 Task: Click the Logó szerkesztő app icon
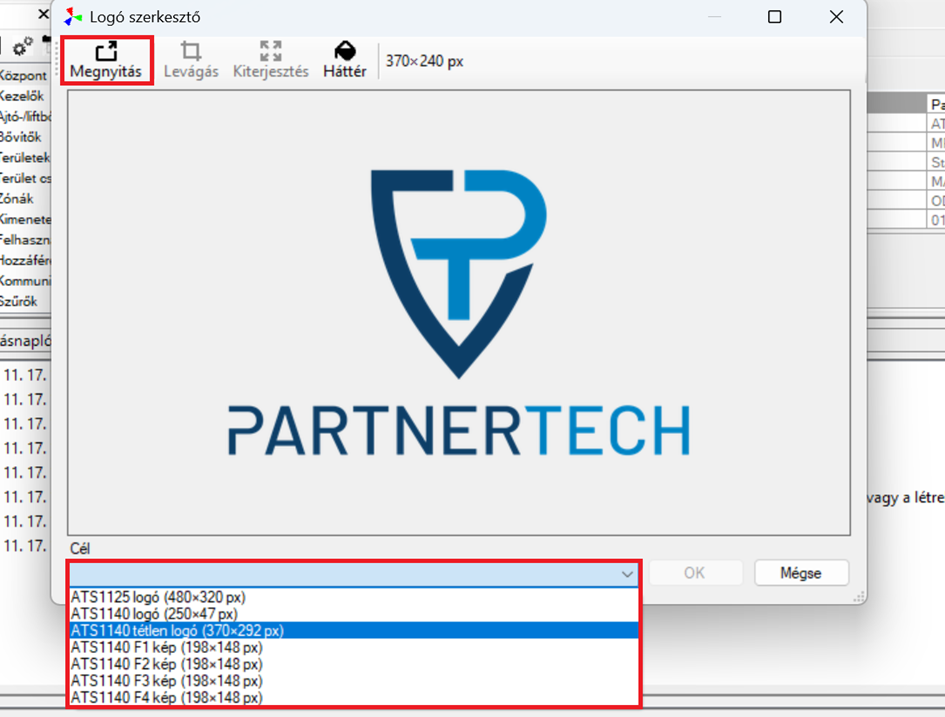point(74,17)
